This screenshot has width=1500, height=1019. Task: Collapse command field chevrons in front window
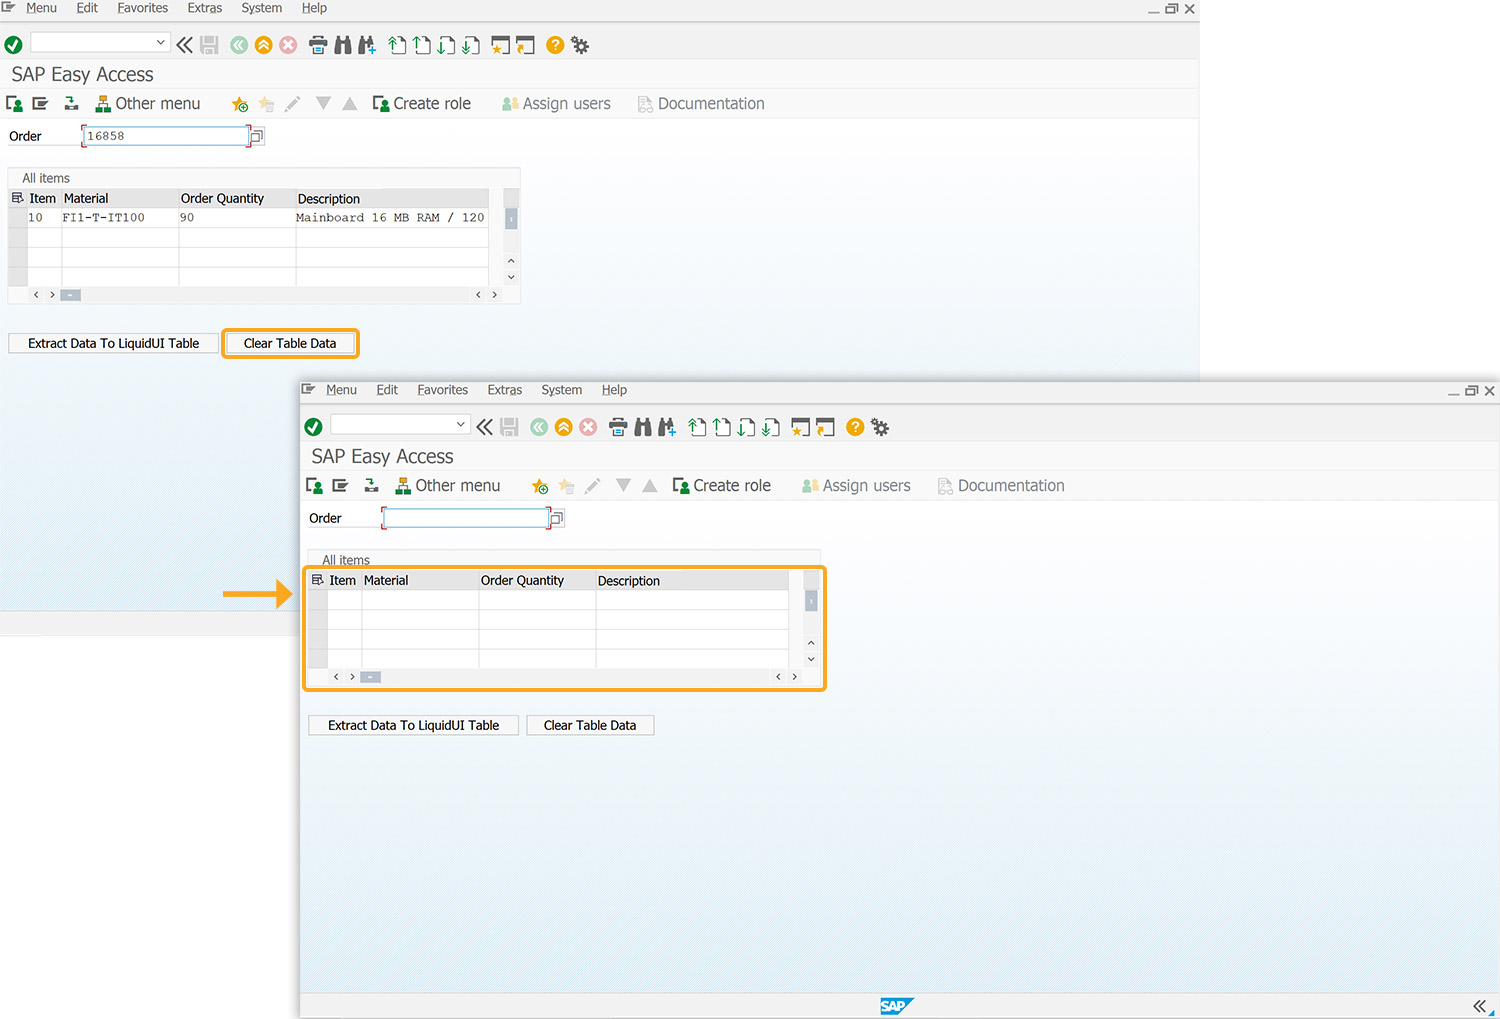(x=485, y=427)
